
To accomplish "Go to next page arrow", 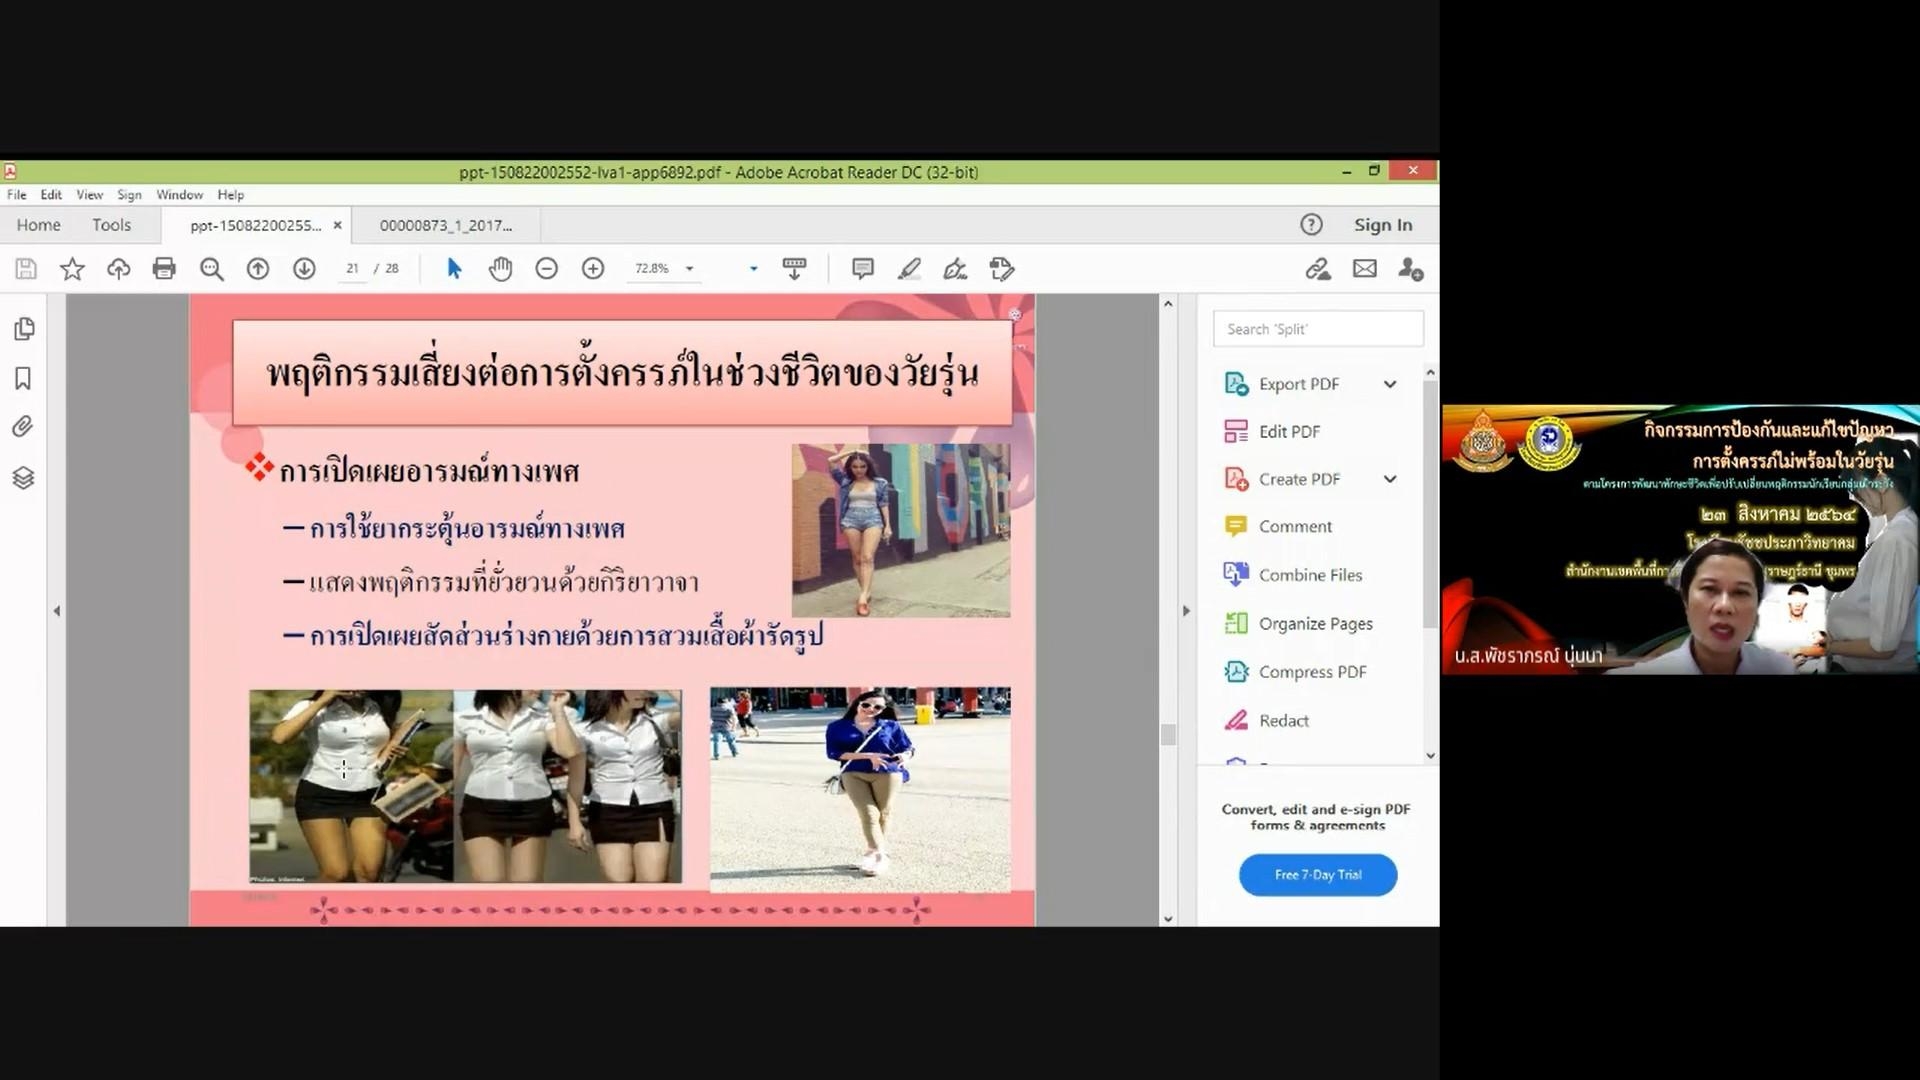I will coord(304,268).
